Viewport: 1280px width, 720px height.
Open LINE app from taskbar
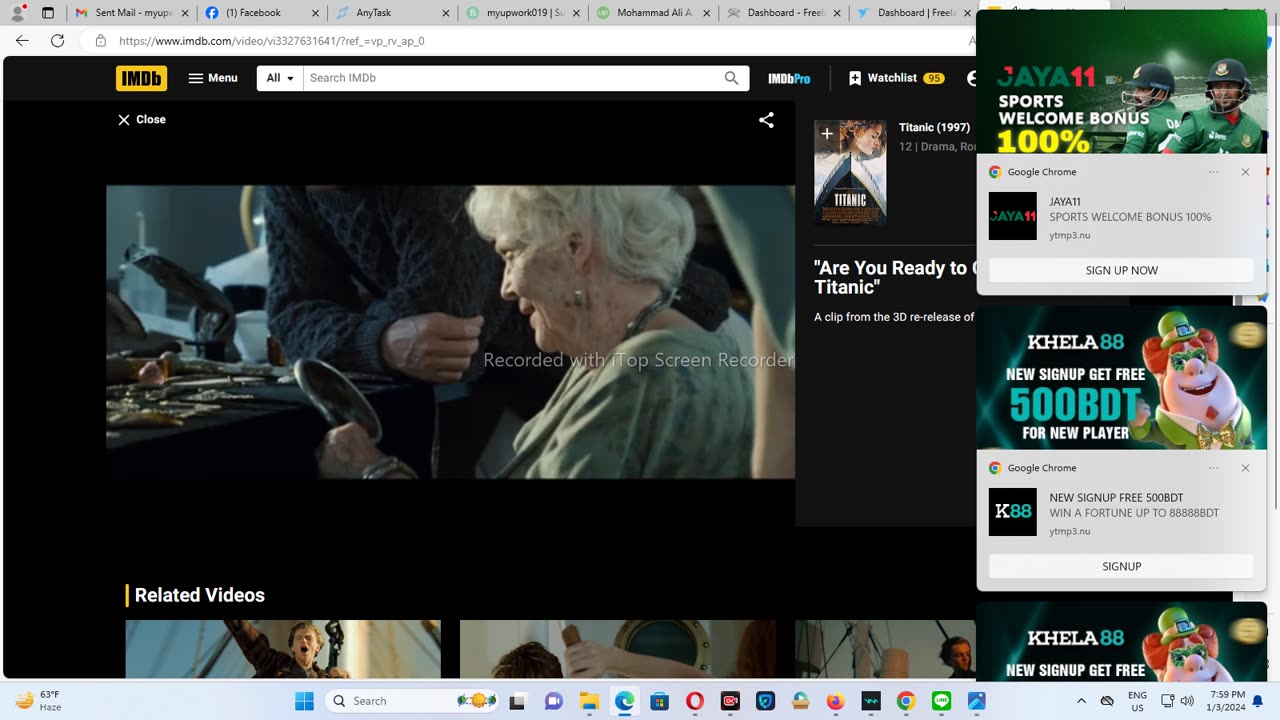click(941, 701)
